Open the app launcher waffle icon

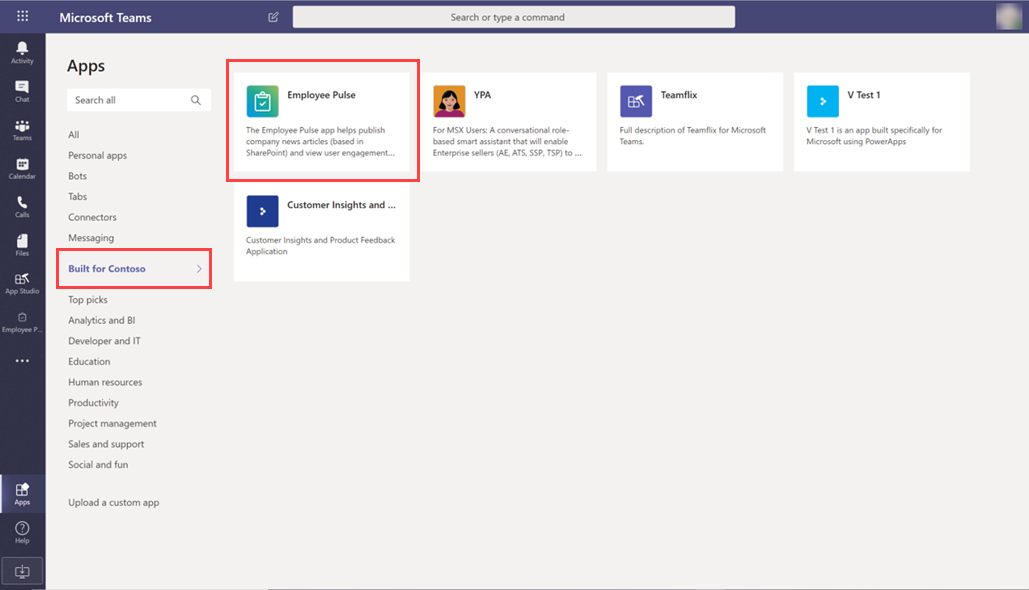click(22, 16)
